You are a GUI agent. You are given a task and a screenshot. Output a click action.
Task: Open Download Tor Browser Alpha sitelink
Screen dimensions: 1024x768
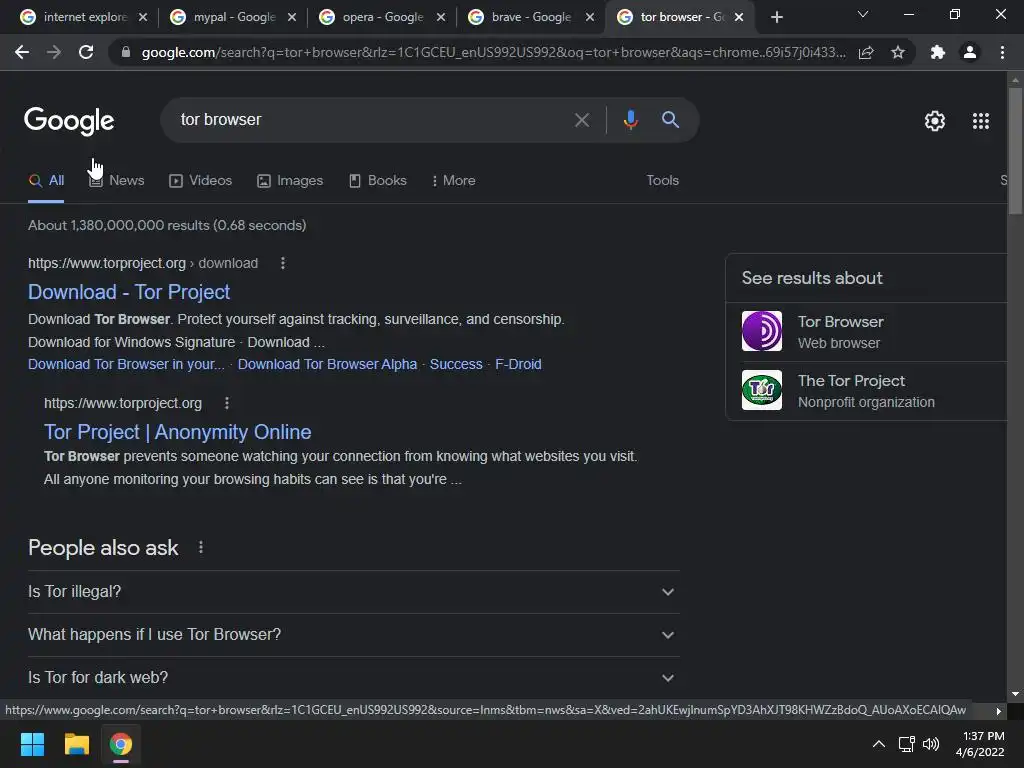click(x=327, y=364)
